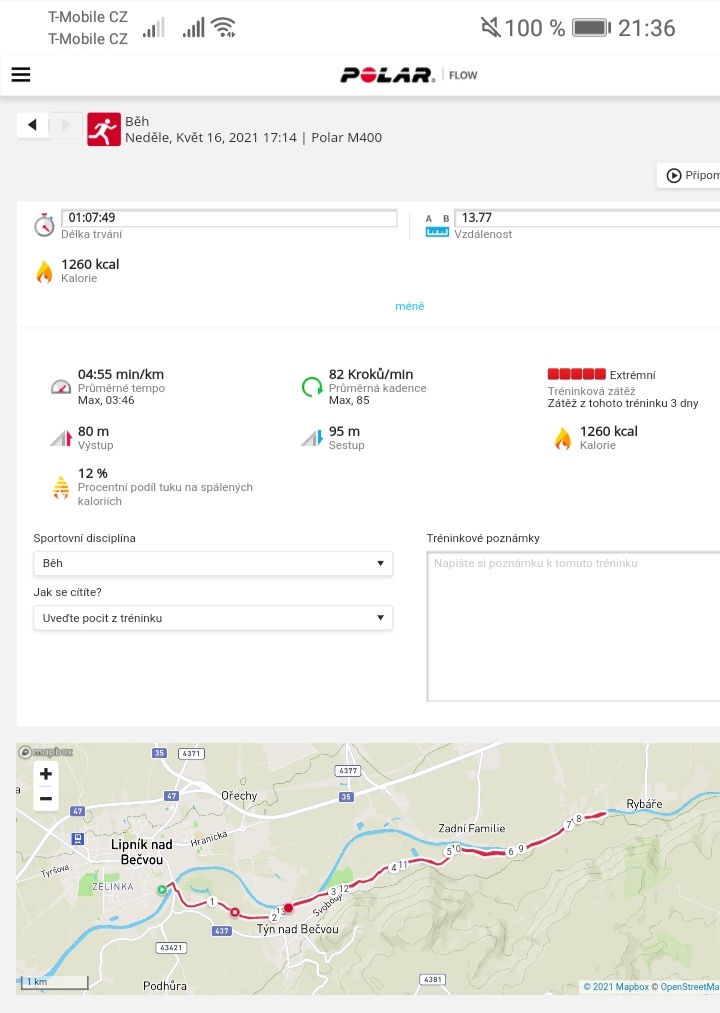Viewport: 720px width, 1013px height.
Task: Click kilometer marker 1 on route
Action: click(x=211, y=901)
